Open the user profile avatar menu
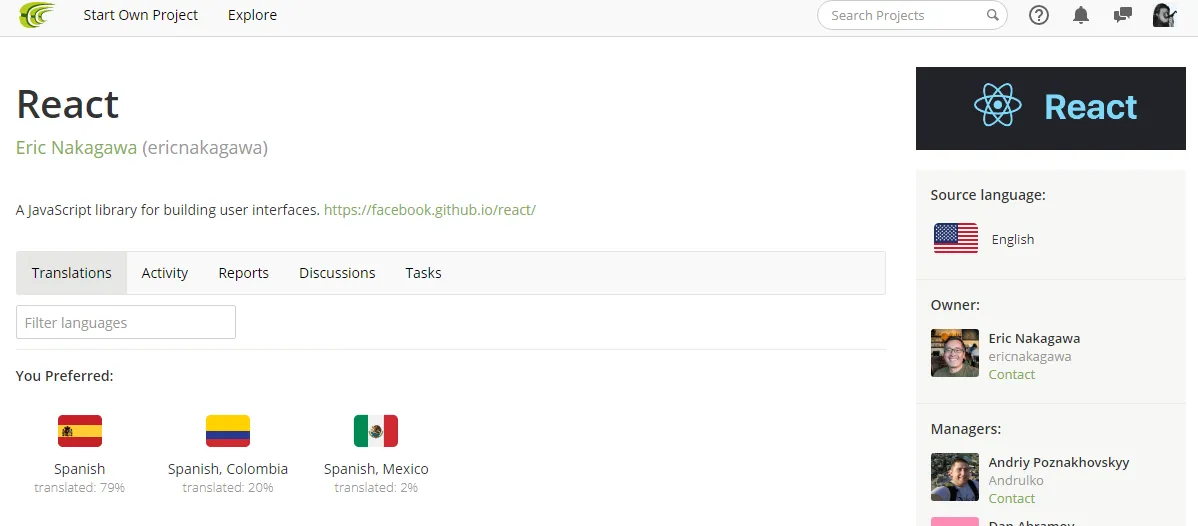This screenshot has width=1198, height=526. pos(1164,15)
